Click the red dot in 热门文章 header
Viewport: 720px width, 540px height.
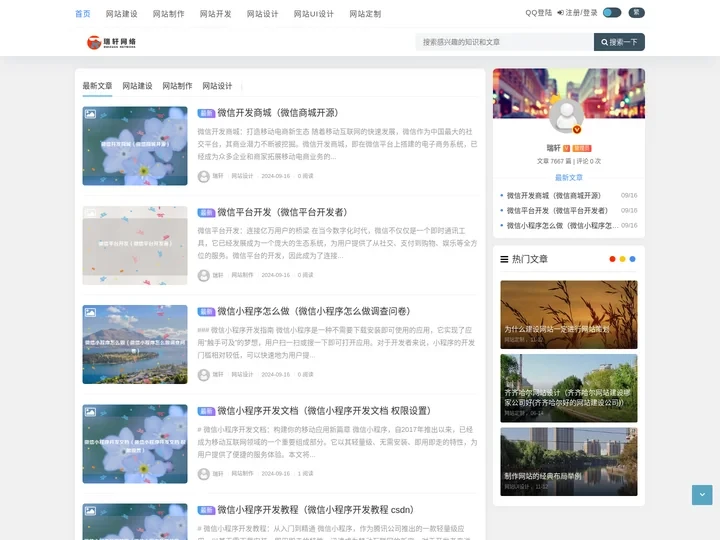pyautogui.click(x=612, y=259)
